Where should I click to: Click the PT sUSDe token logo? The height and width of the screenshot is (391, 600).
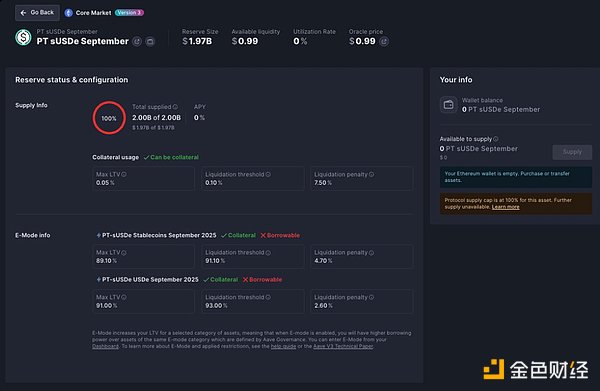coord(23,37)
